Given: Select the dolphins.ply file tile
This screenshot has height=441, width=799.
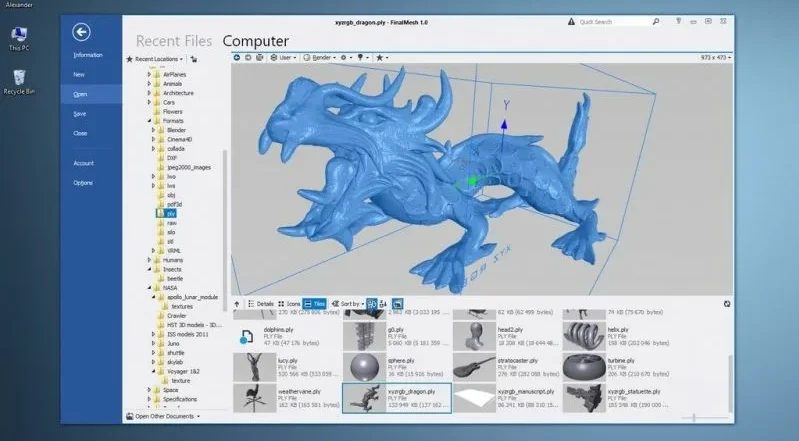Looking at the screenshot, I should click(x=287, y=336).
